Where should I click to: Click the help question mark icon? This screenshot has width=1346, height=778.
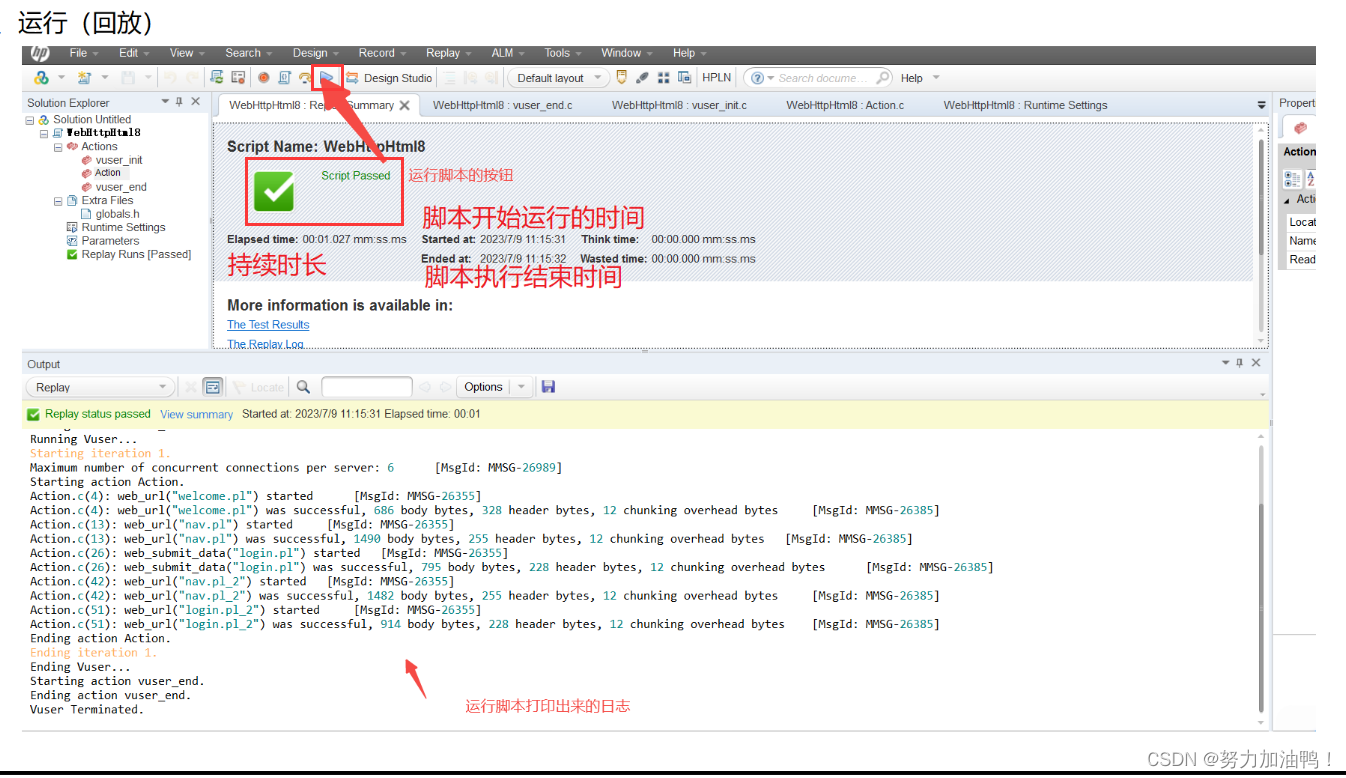click(x=757, y=78)
